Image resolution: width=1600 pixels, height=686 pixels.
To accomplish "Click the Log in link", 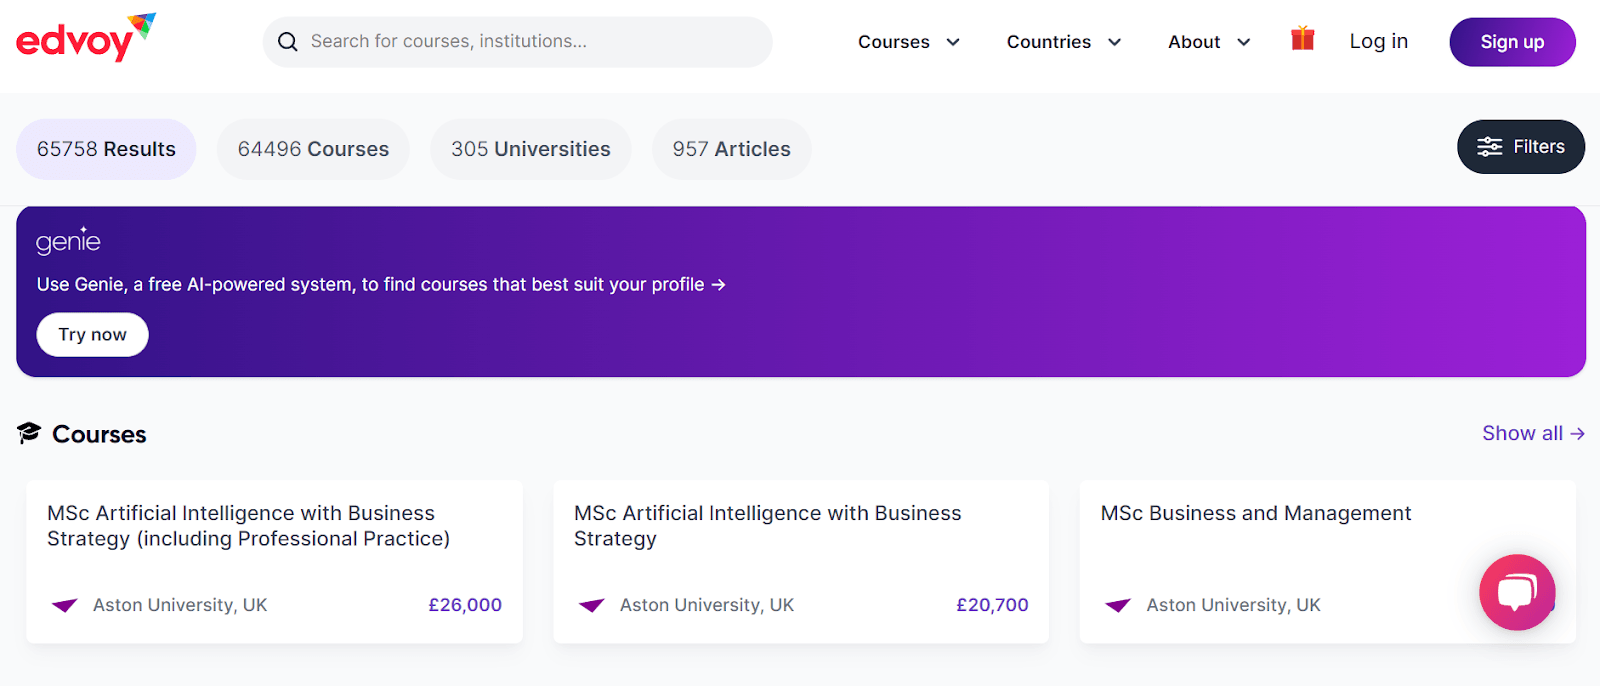I will coord(1379,41).
